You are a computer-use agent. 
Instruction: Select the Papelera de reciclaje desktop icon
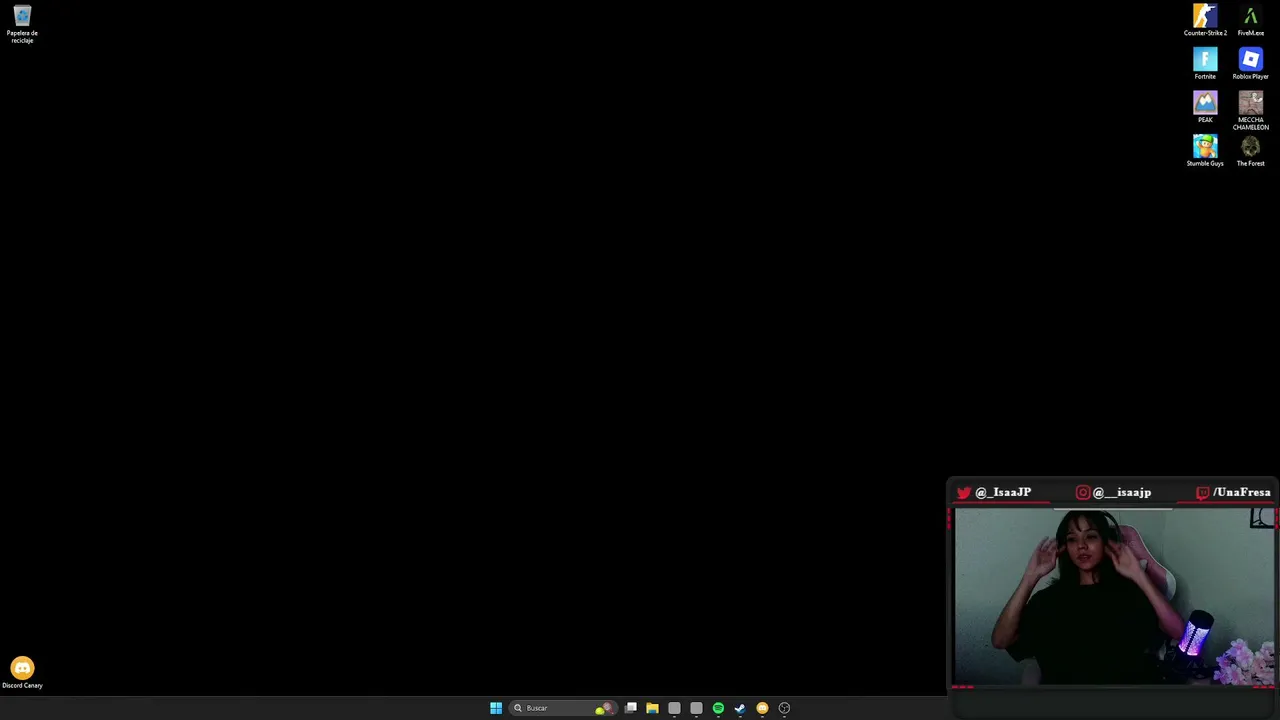tap(22, 25)
